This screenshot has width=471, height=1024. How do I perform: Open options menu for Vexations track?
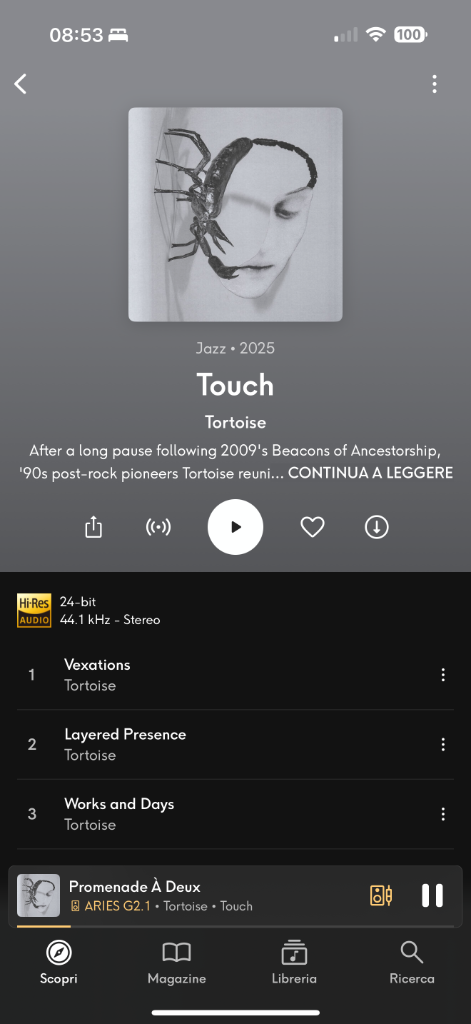[443, 675]
